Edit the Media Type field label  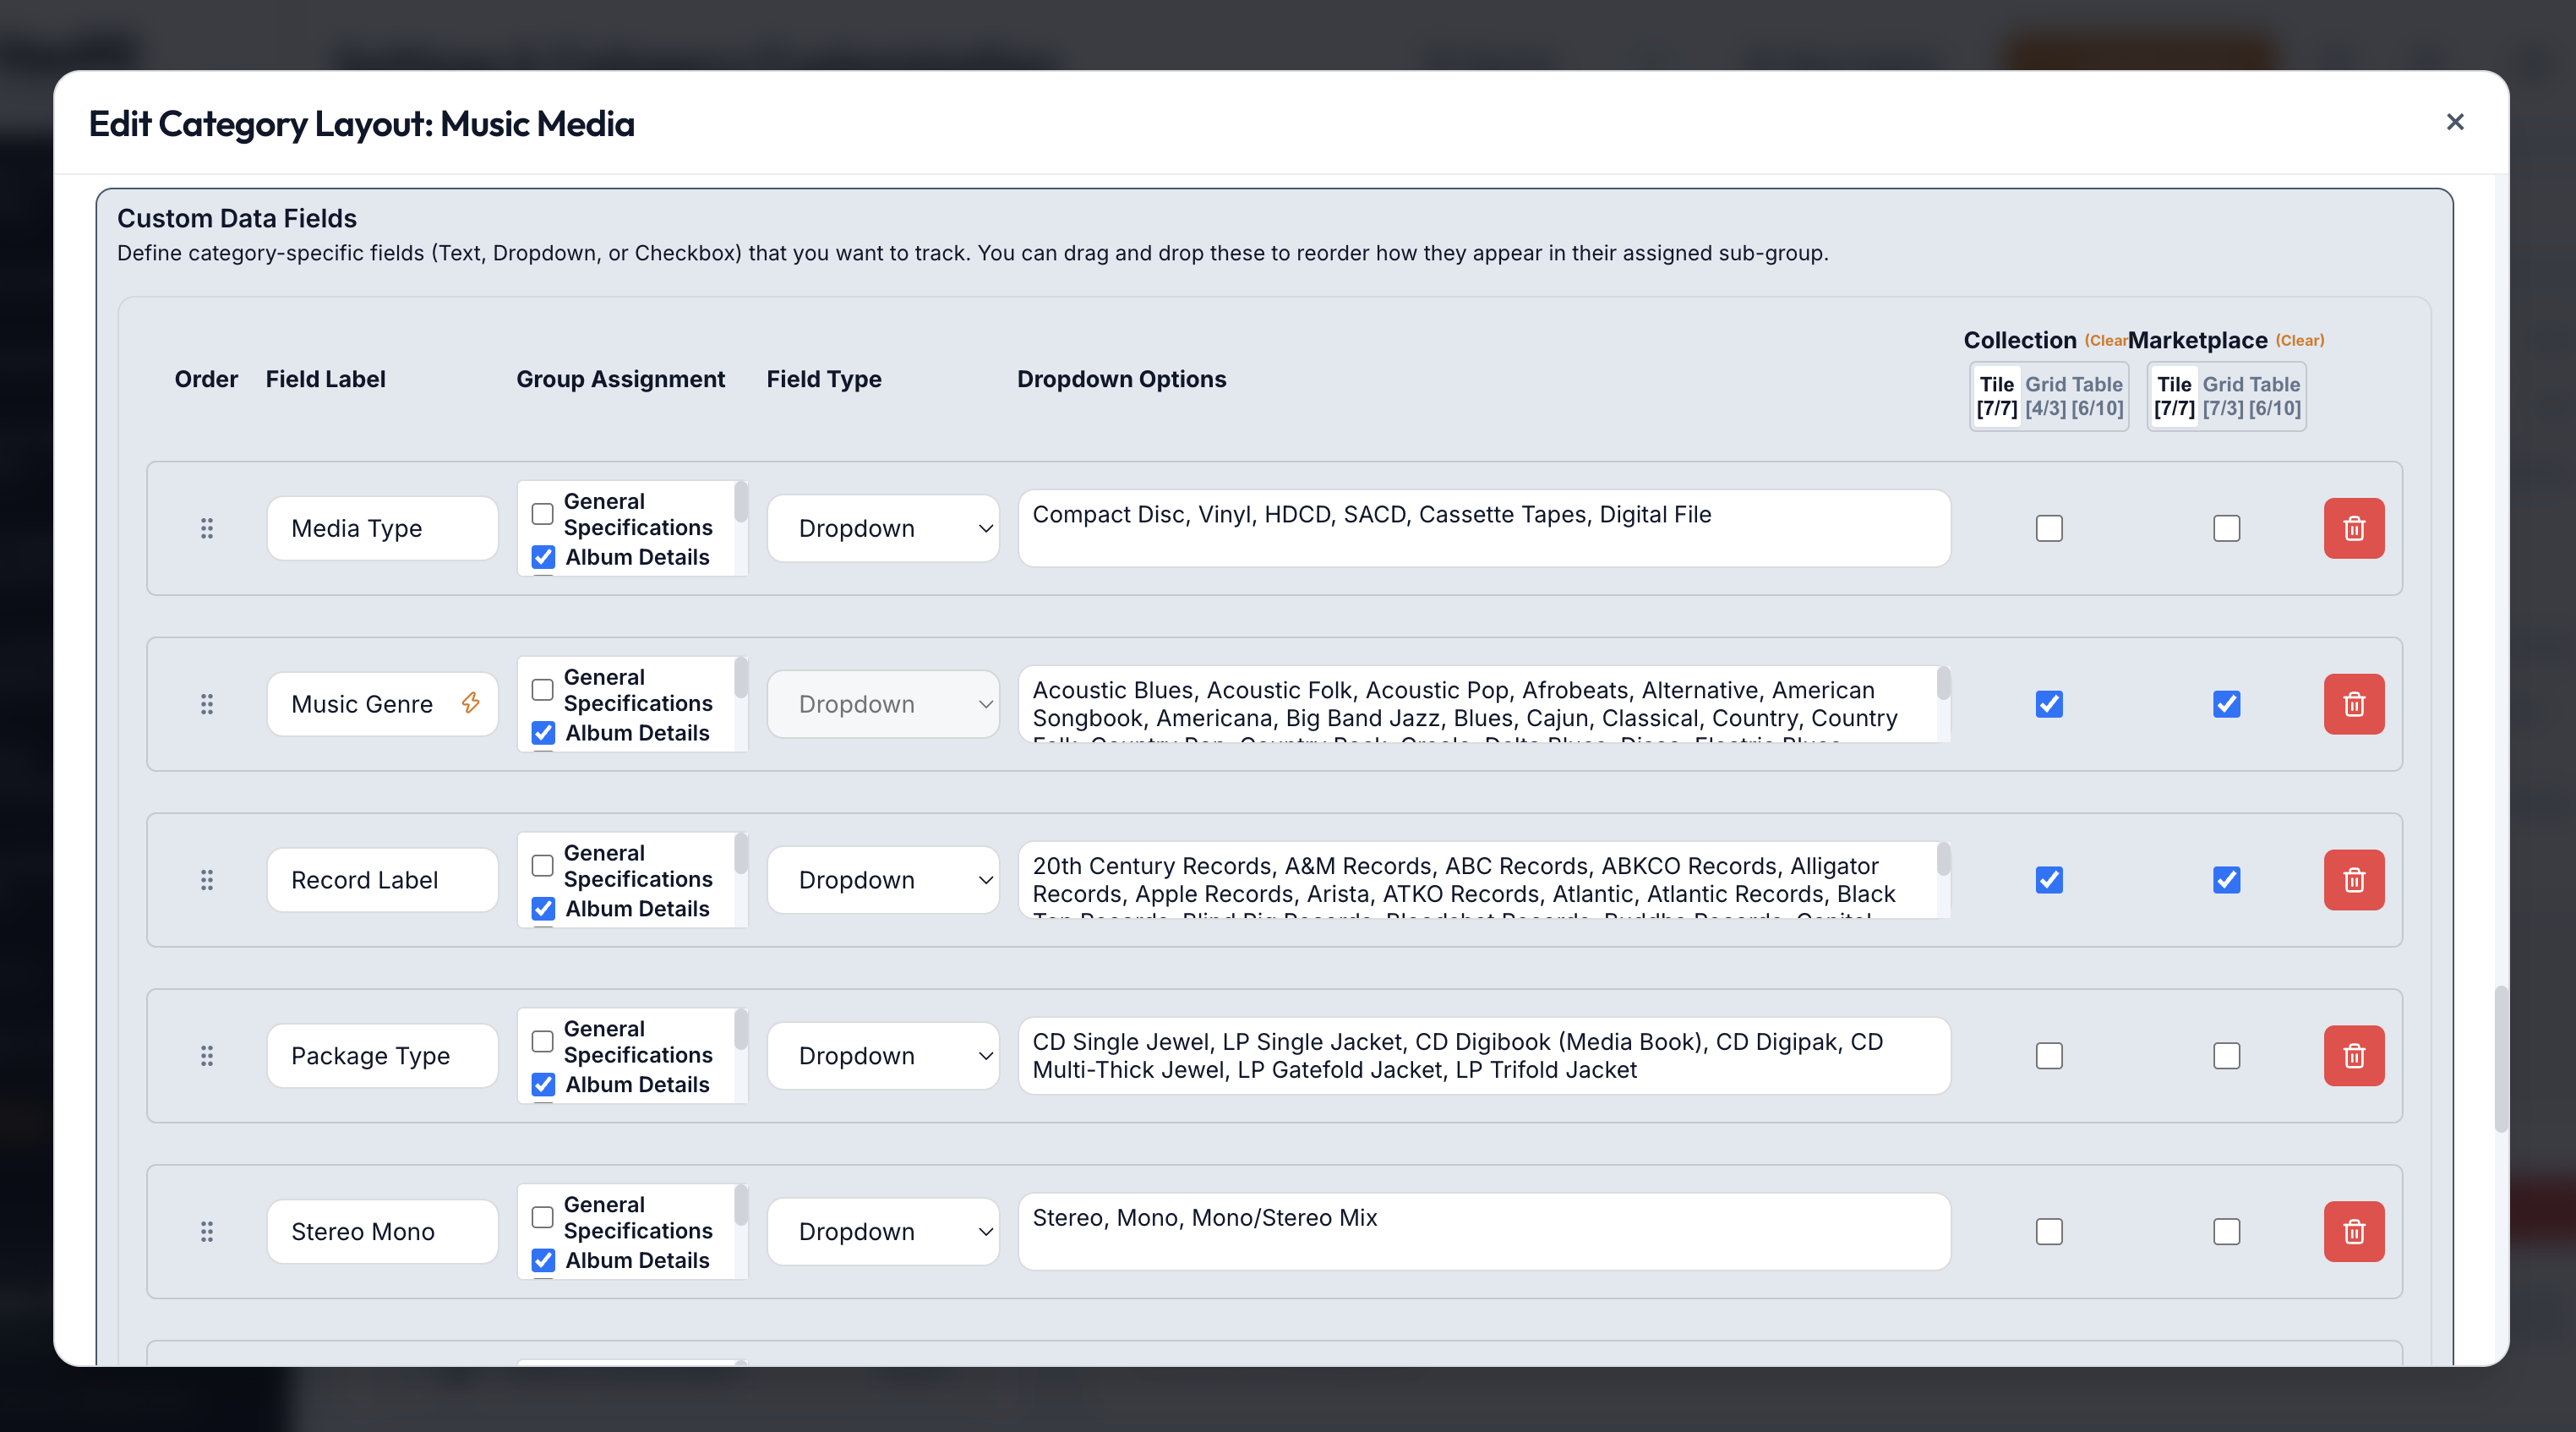coord(382,528)
